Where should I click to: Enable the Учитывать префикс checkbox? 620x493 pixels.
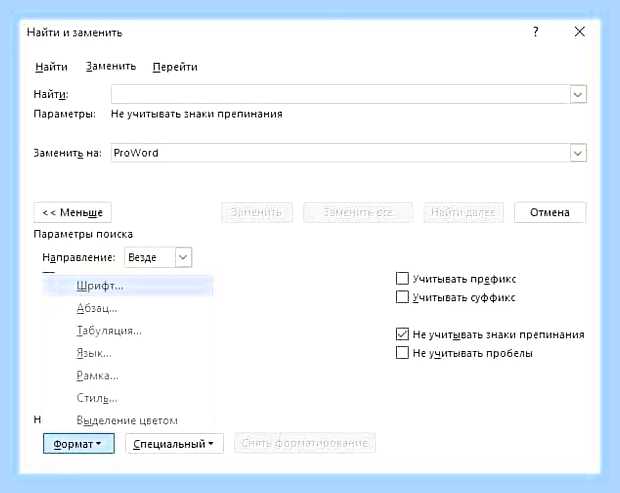(402, 278)
